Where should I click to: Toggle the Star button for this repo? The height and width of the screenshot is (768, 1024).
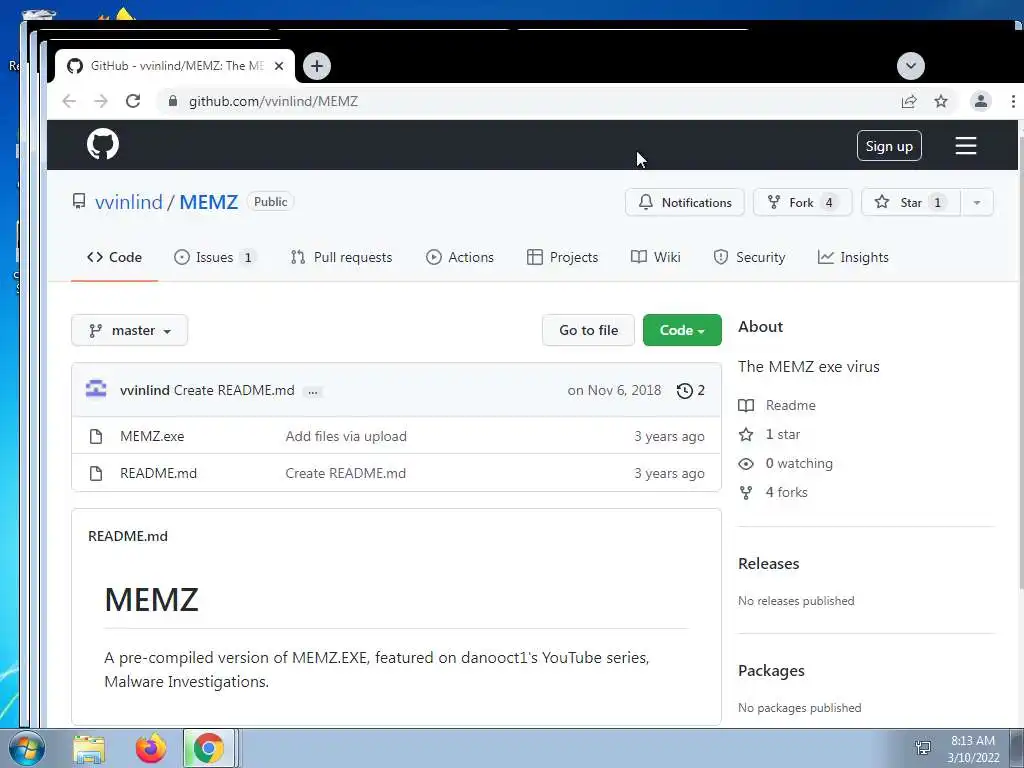tap(911, 202)
